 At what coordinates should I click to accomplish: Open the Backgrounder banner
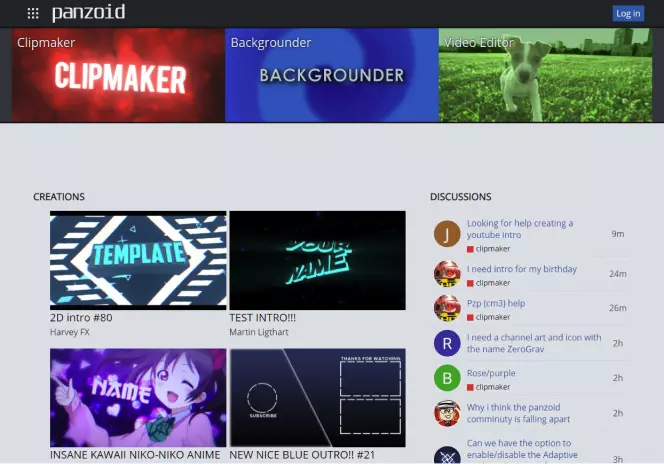[x=332, y=75]
